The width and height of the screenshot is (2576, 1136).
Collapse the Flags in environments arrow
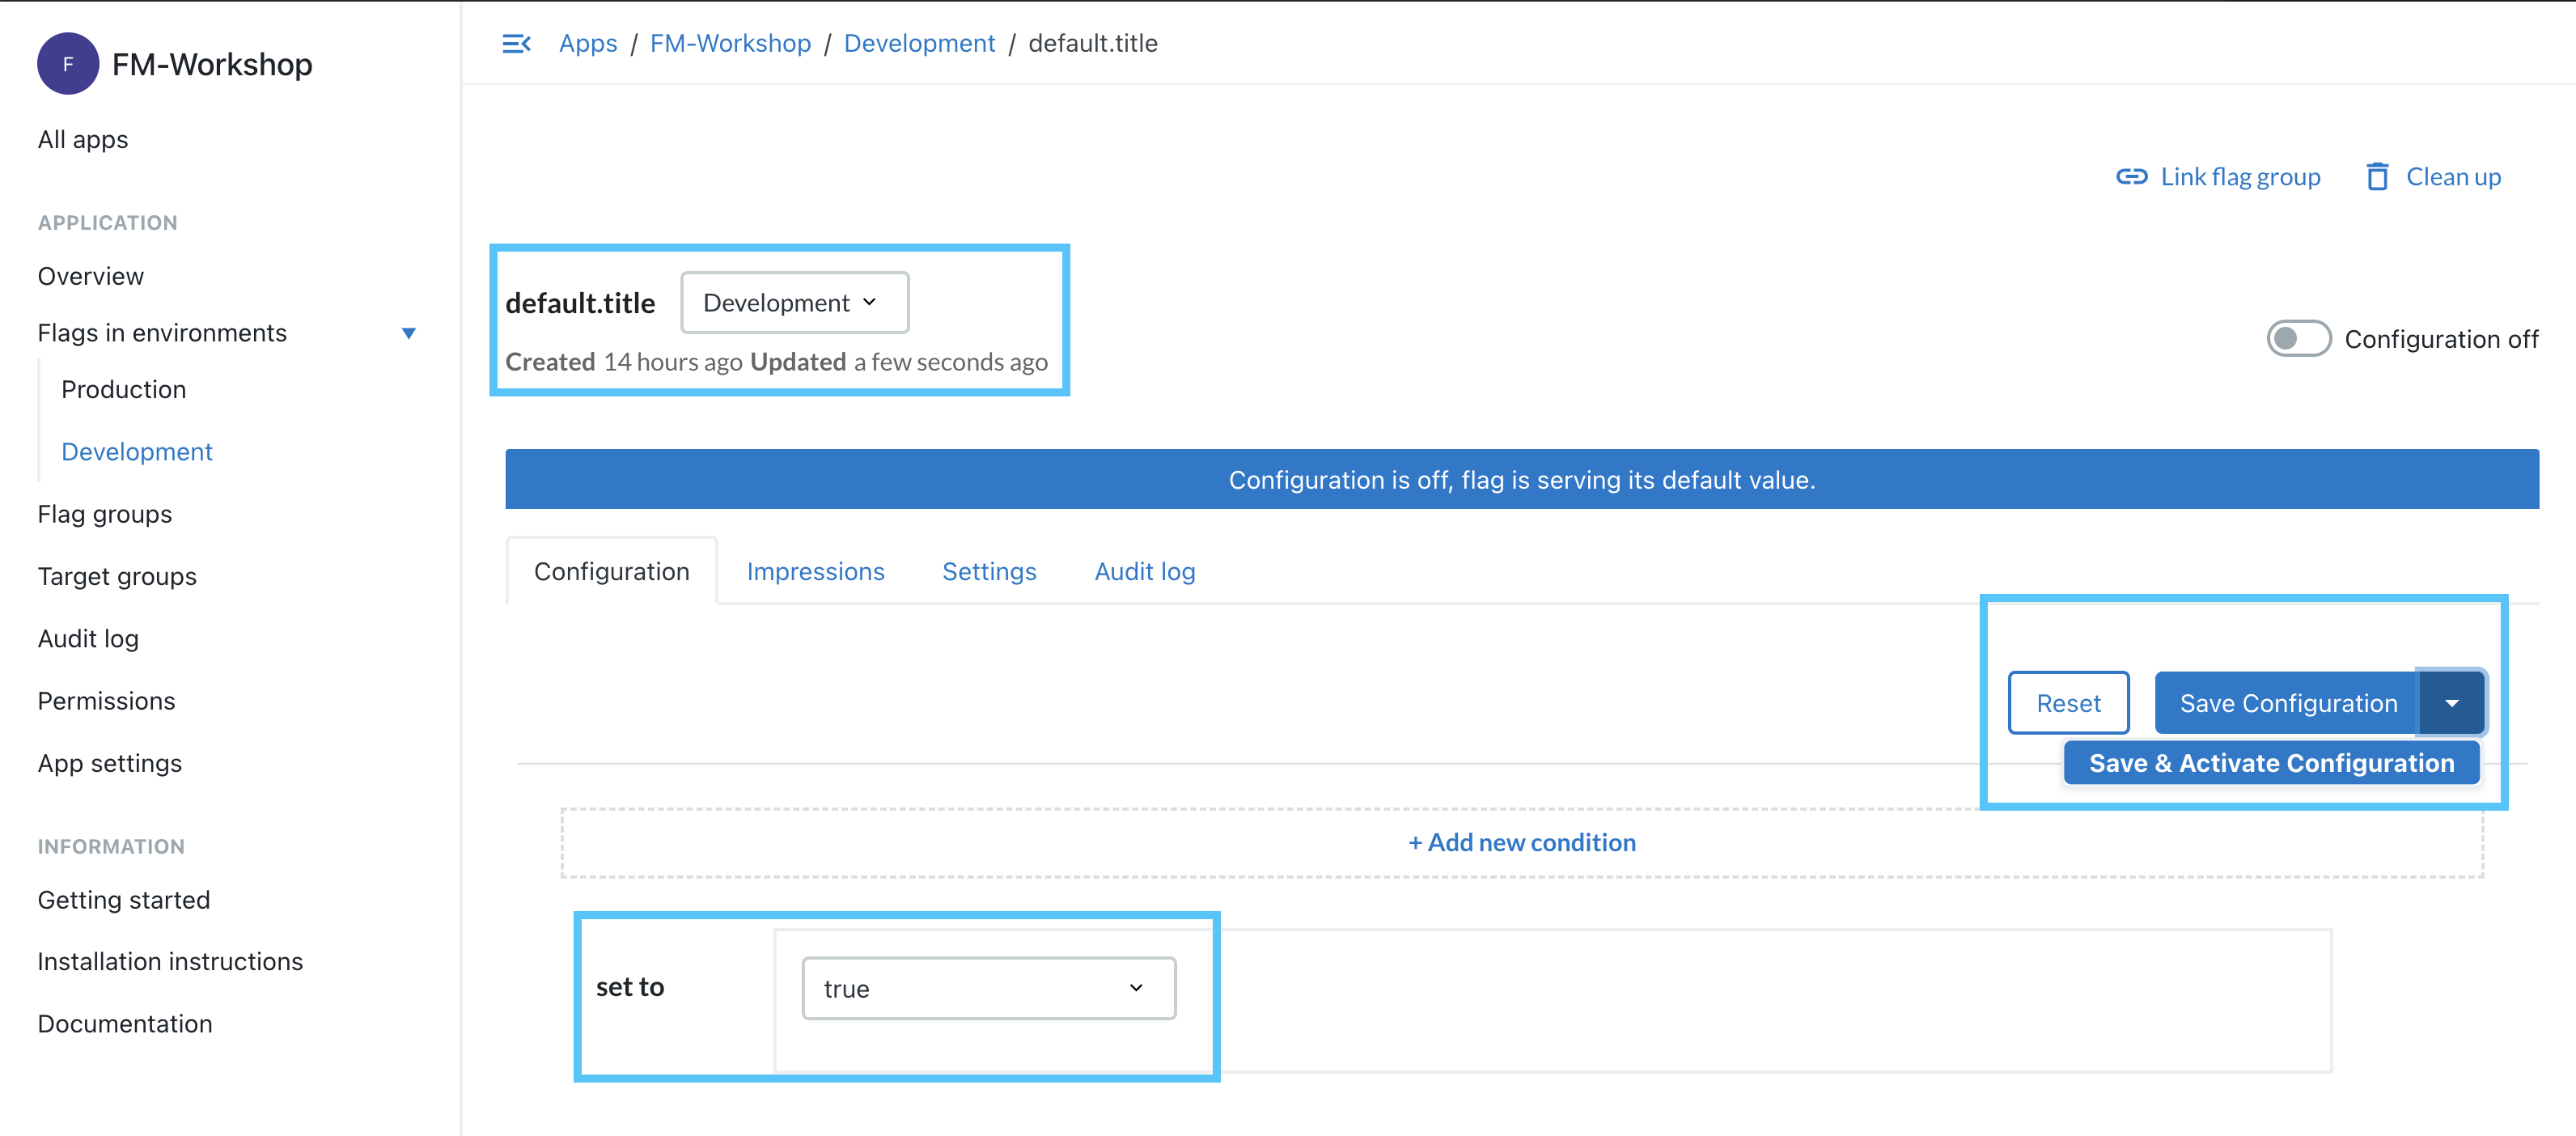pos(408,333)
